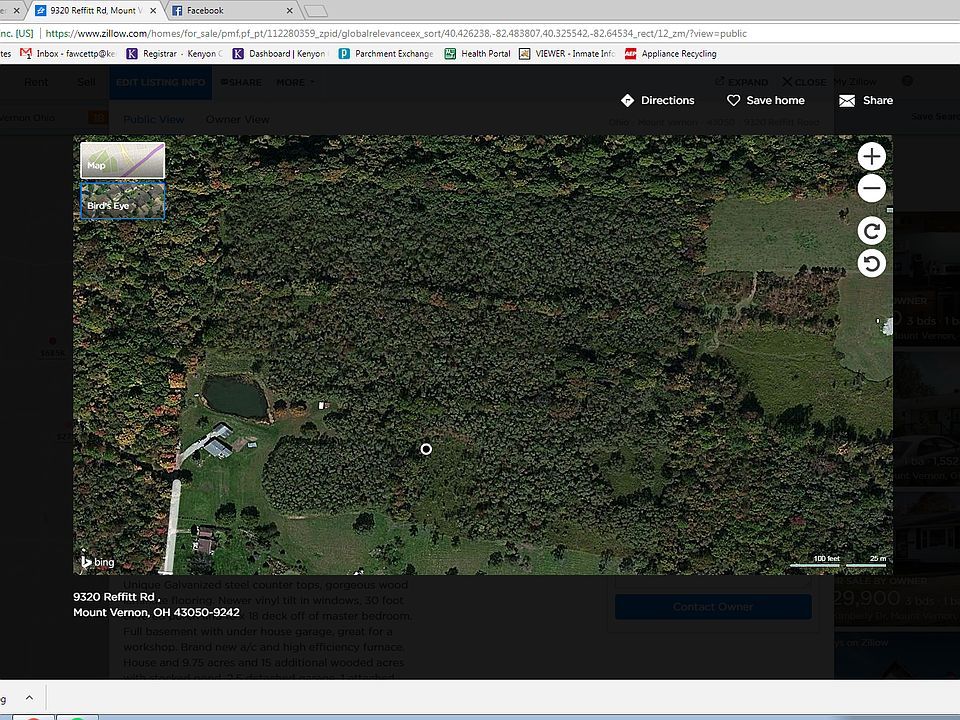Close the Facebook tab
The image size is (960, 720).
[x=290, y=10]
